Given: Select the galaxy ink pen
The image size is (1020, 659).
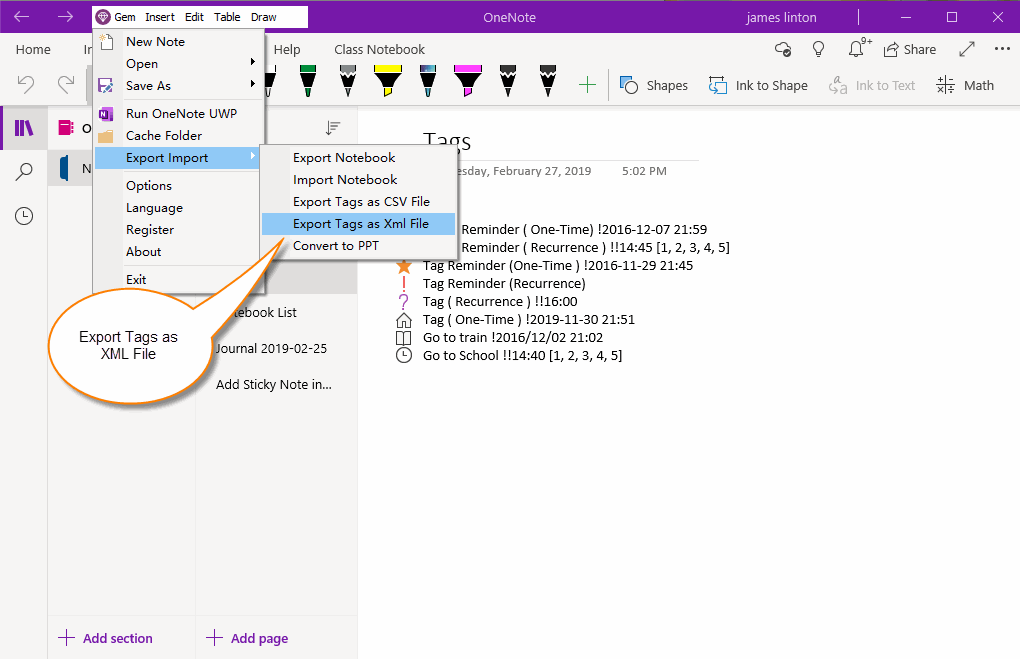Looking at the screenshot, I should [x=427, y=81].
